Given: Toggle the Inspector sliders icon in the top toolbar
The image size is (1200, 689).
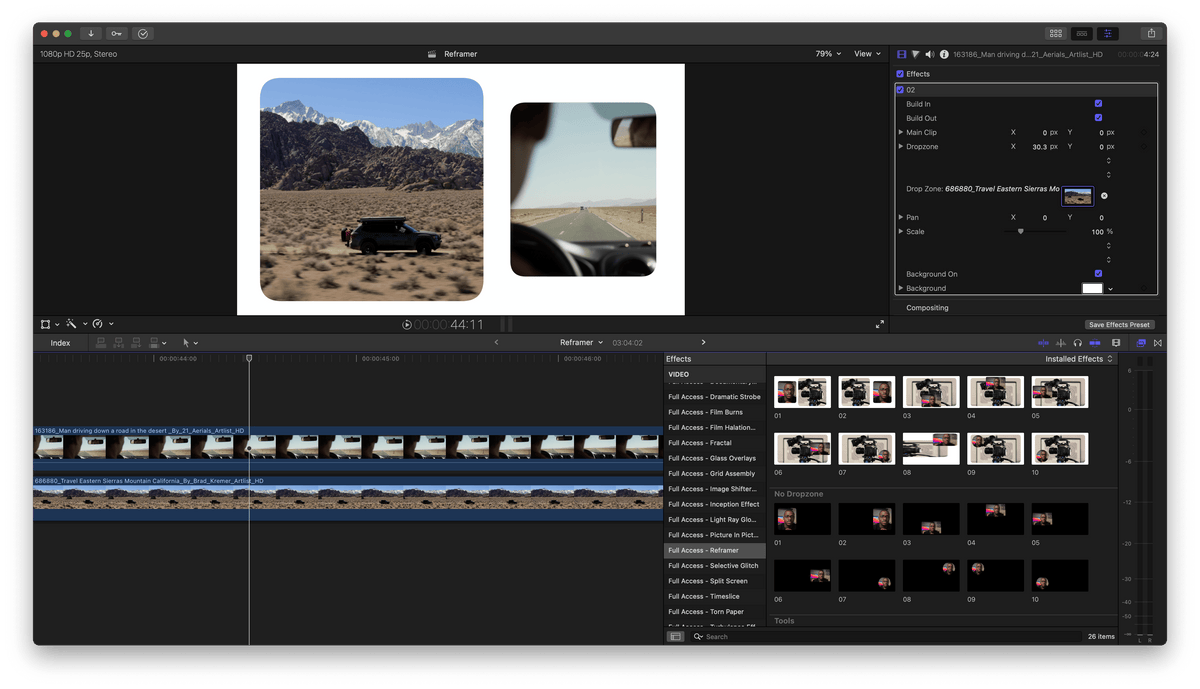Looking at the screenshot, I should pyautogui.click(x=1108, y=33).
